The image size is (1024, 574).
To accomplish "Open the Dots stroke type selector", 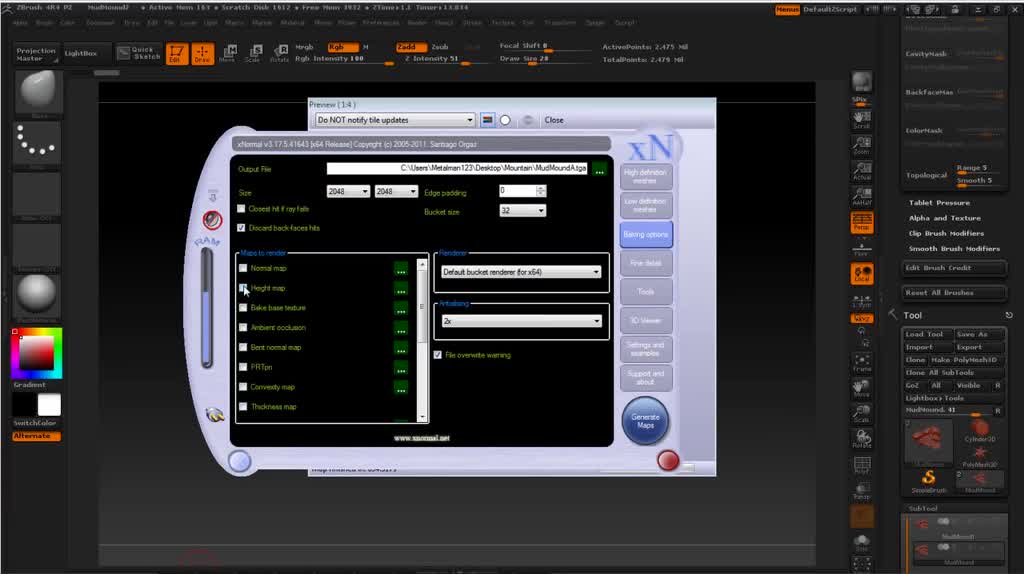I will [x=37, y=142].
